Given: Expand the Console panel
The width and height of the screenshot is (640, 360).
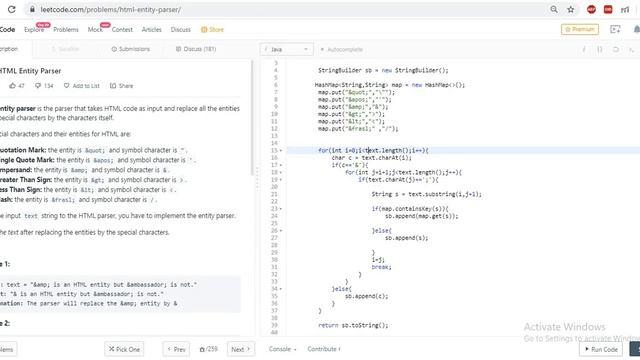Looking at the screenshot, I should 282,349.
